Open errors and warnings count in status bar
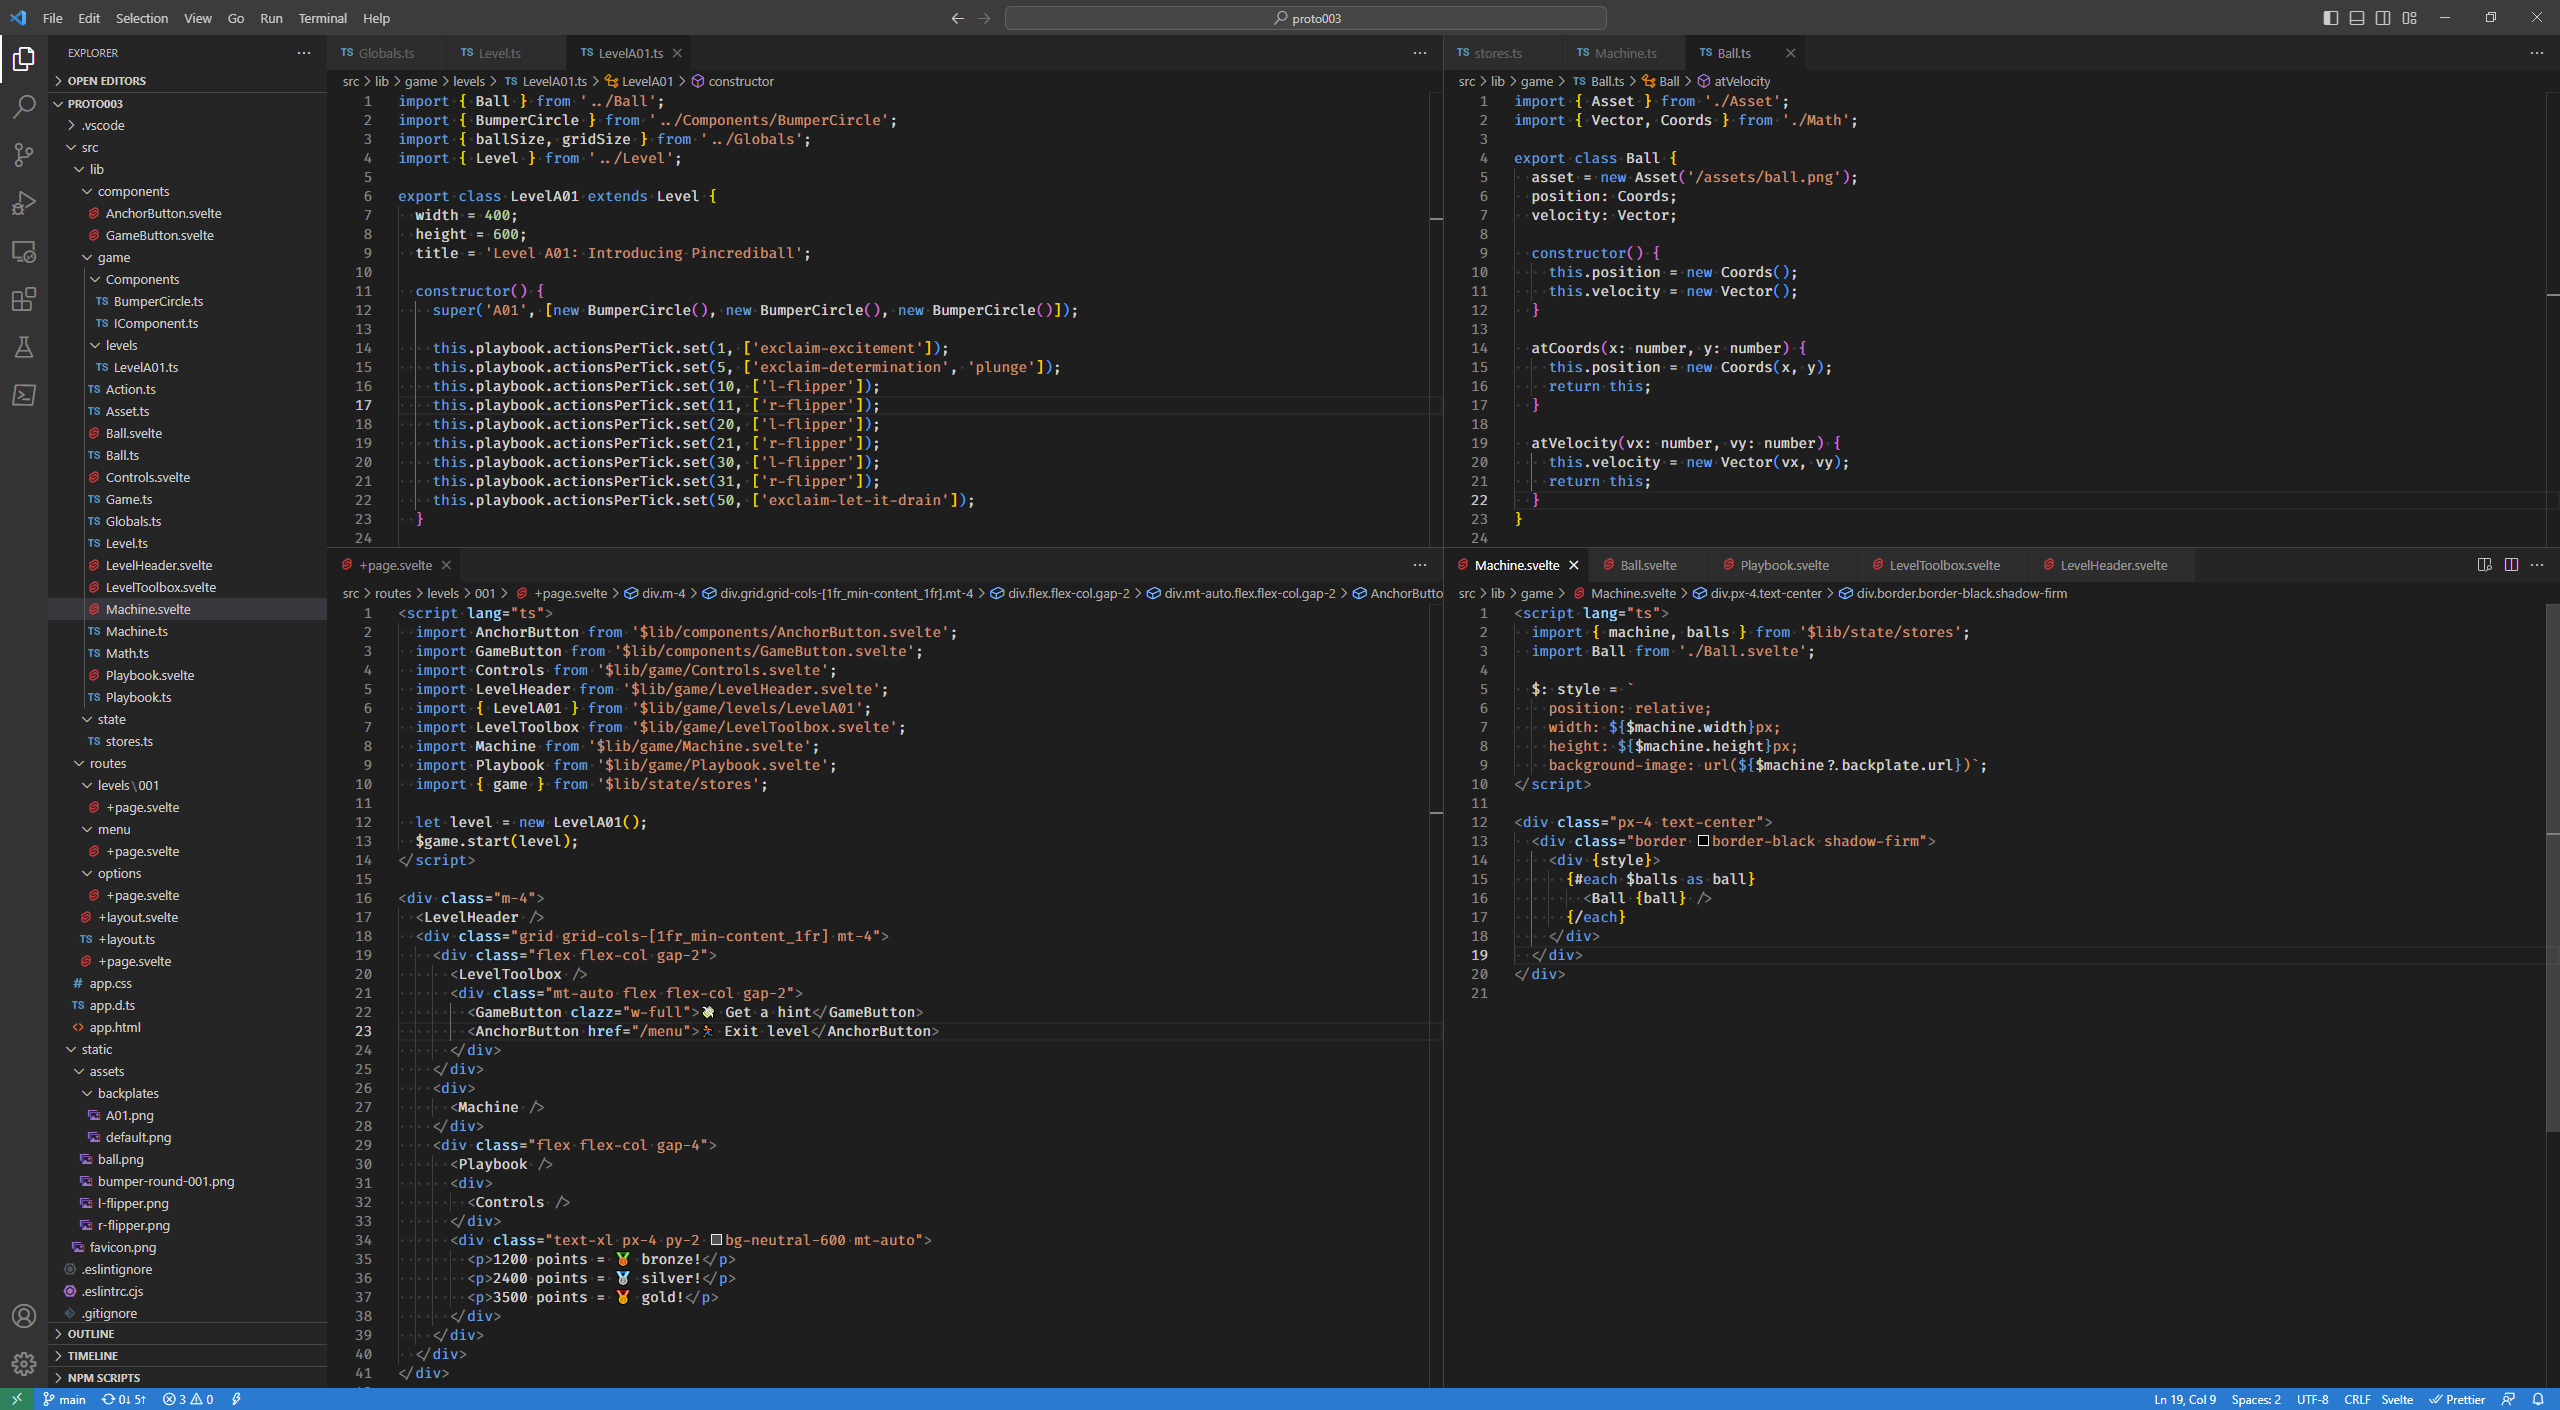The image size is (2560, 1410). click(x=188, y=1399)
